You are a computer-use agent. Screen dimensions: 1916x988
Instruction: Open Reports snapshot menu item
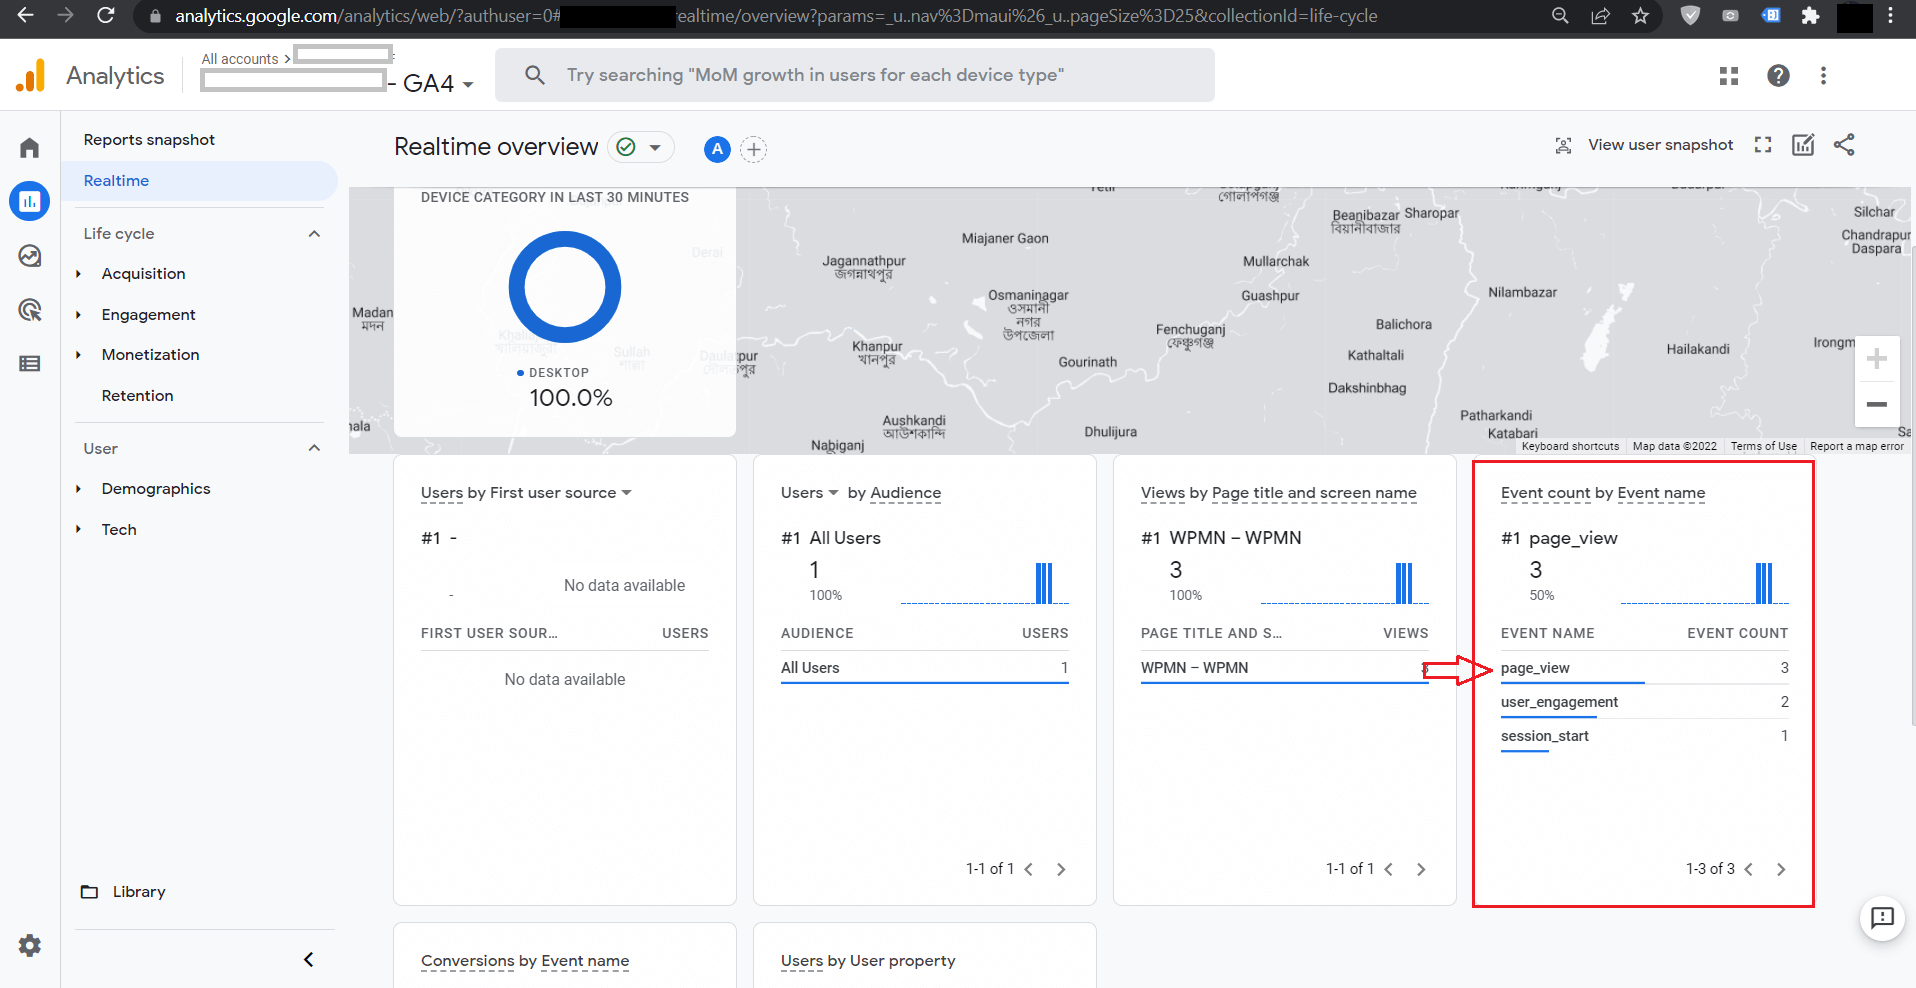pos(149,140)
